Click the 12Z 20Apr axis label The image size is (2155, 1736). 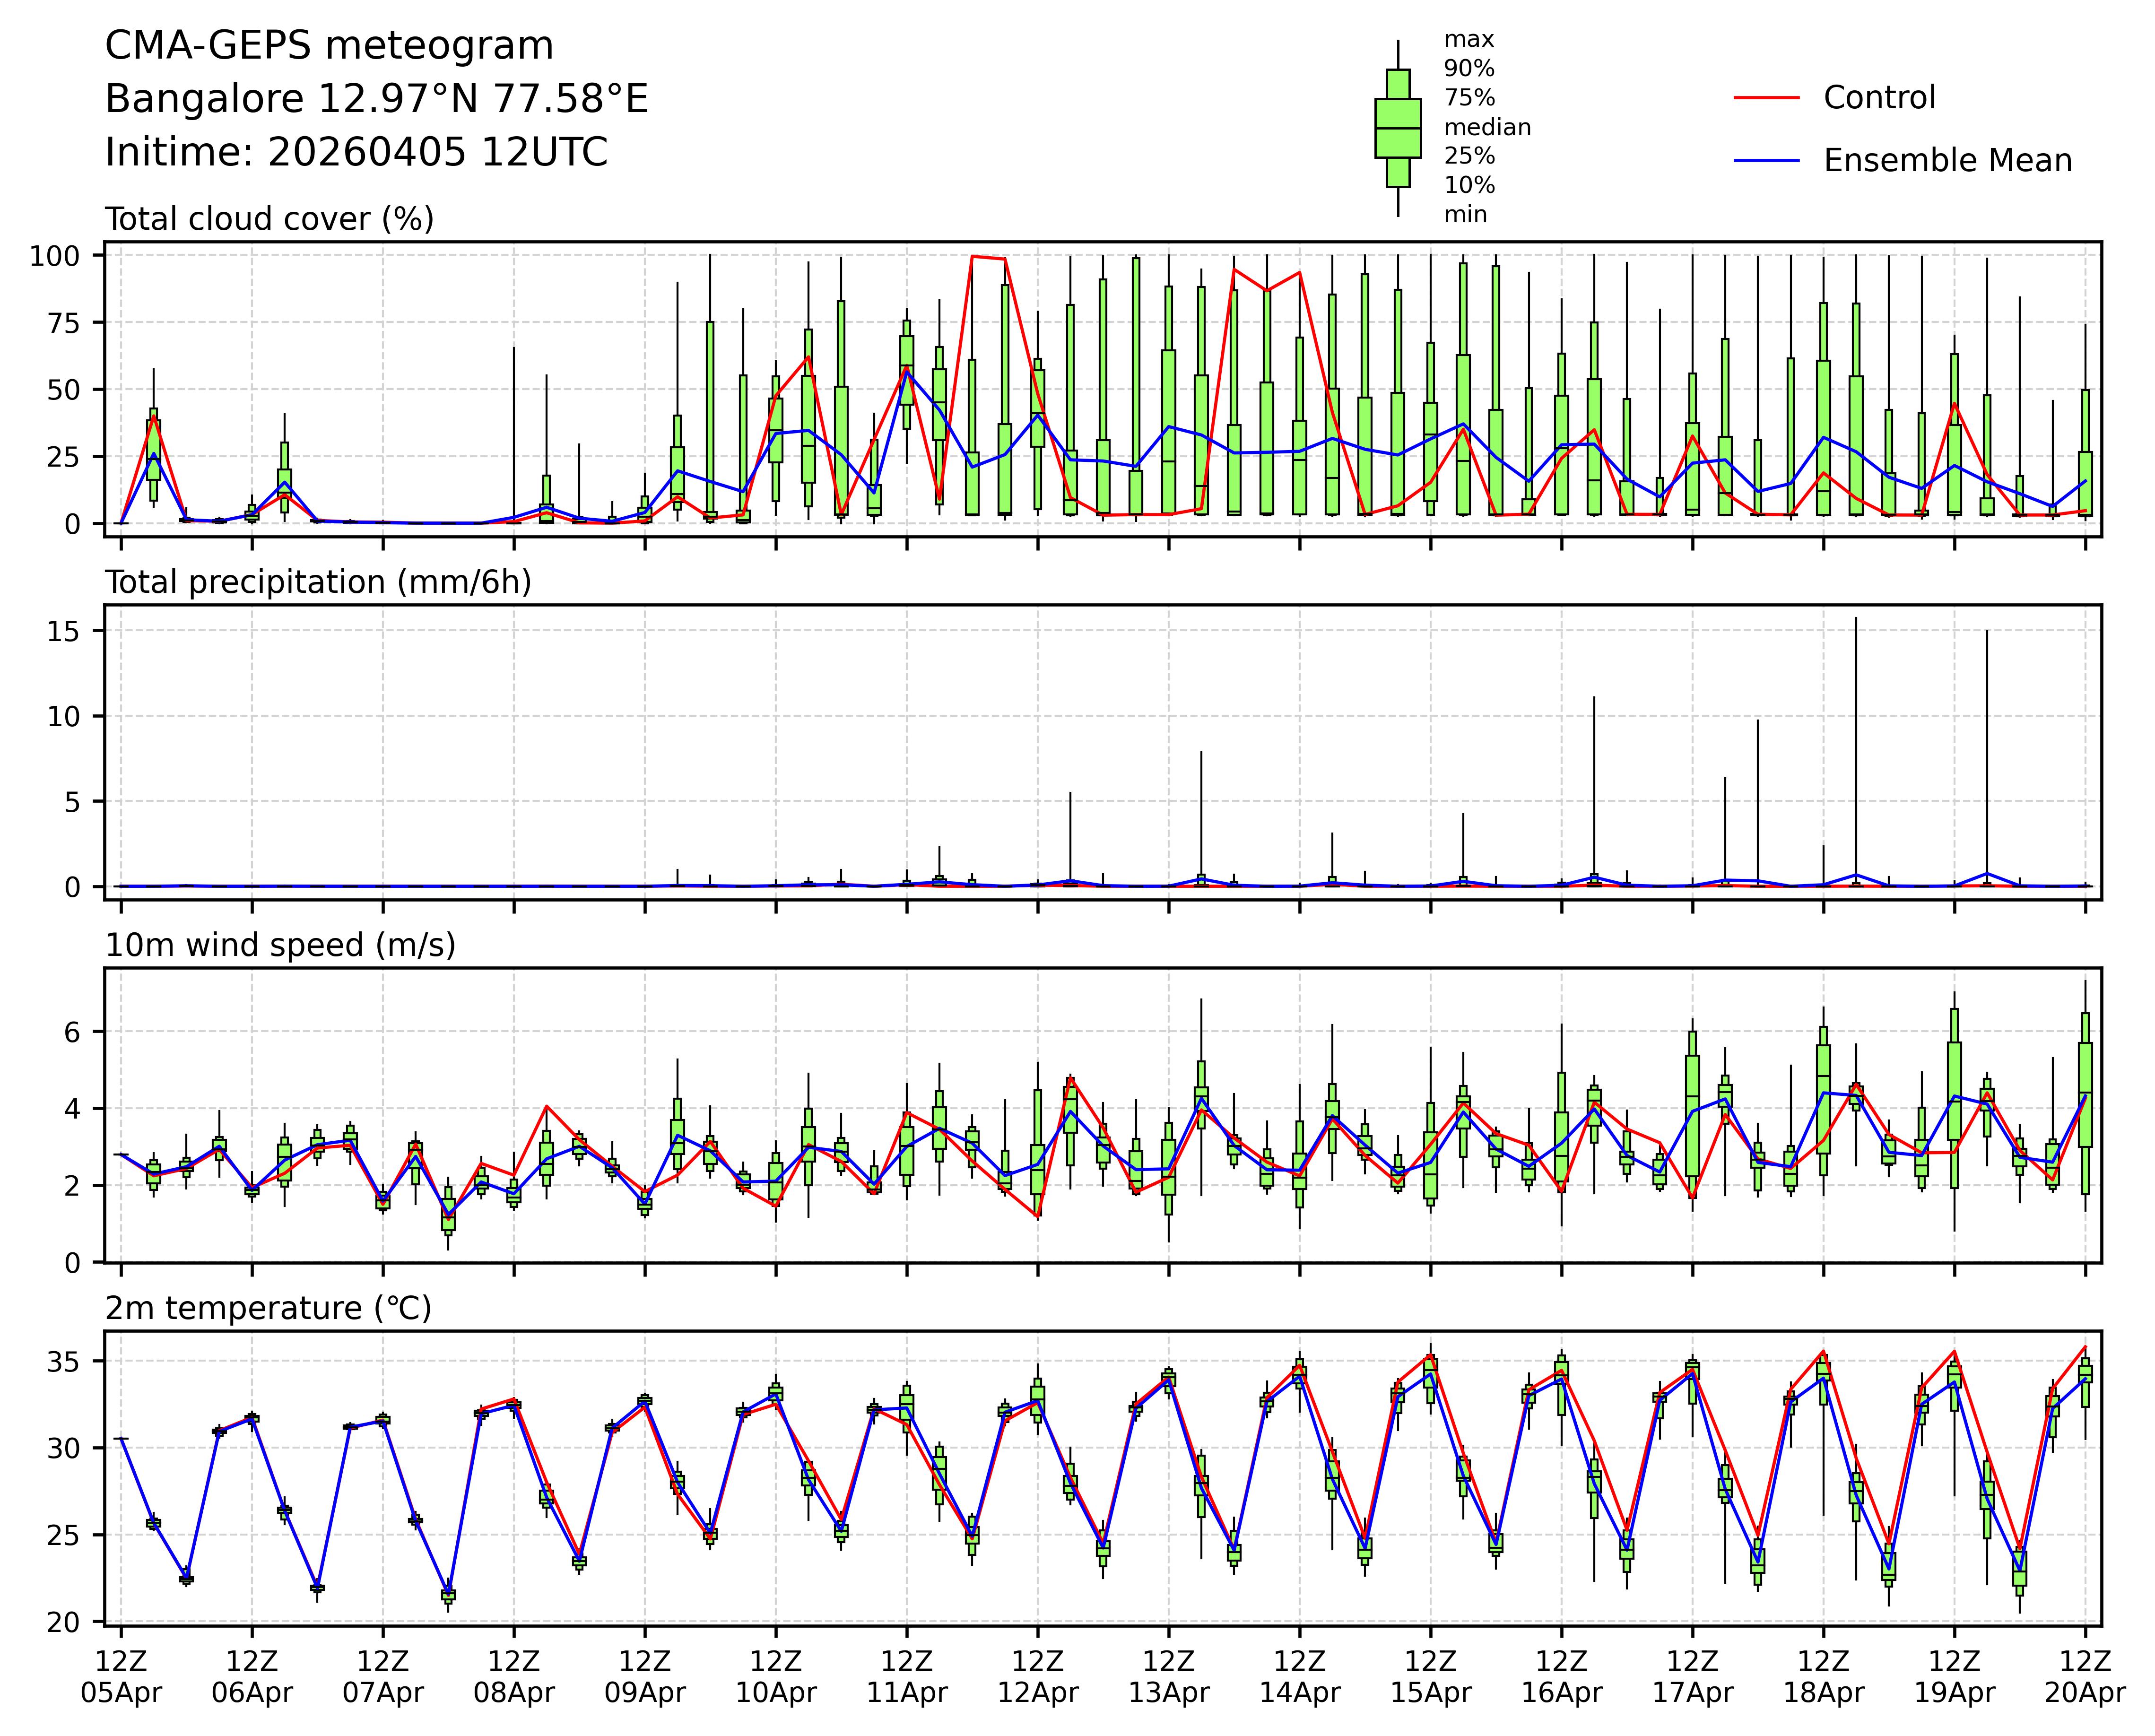[x=2084, y=1677]
